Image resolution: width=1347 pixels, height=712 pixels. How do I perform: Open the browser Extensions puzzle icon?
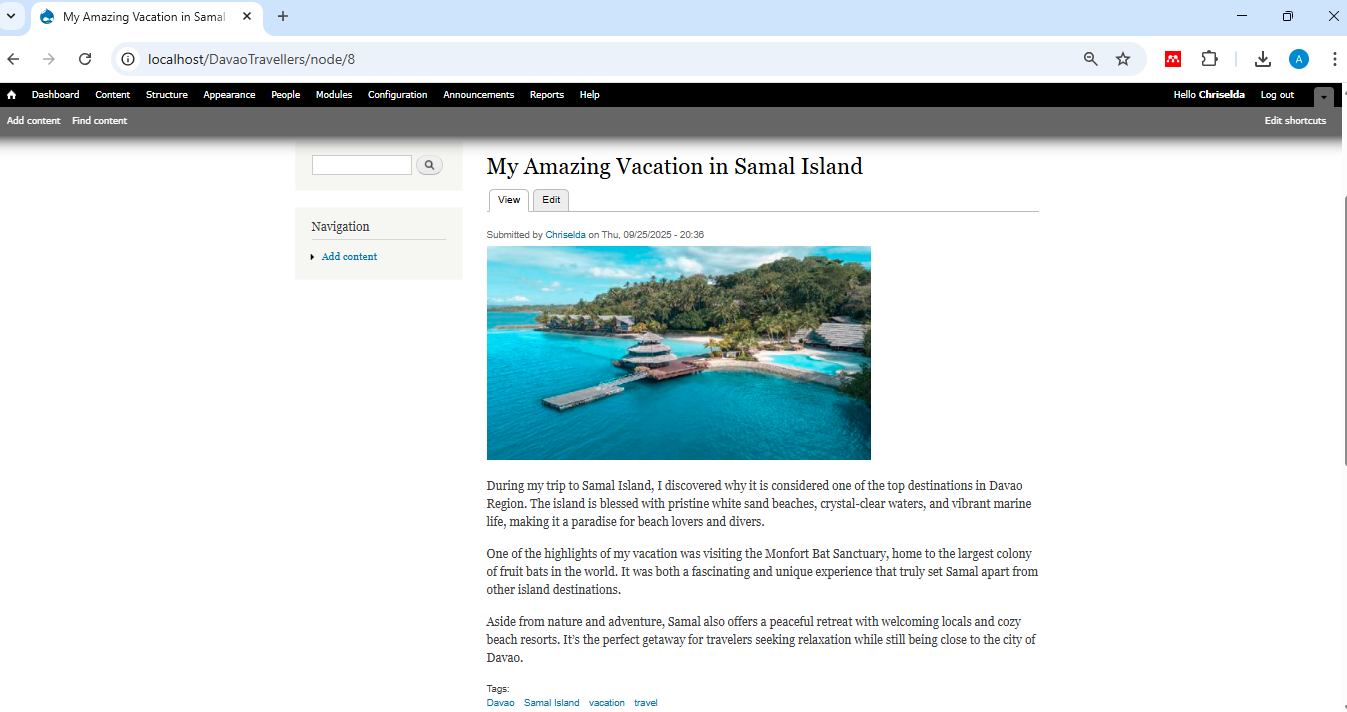click(1210, 59)
